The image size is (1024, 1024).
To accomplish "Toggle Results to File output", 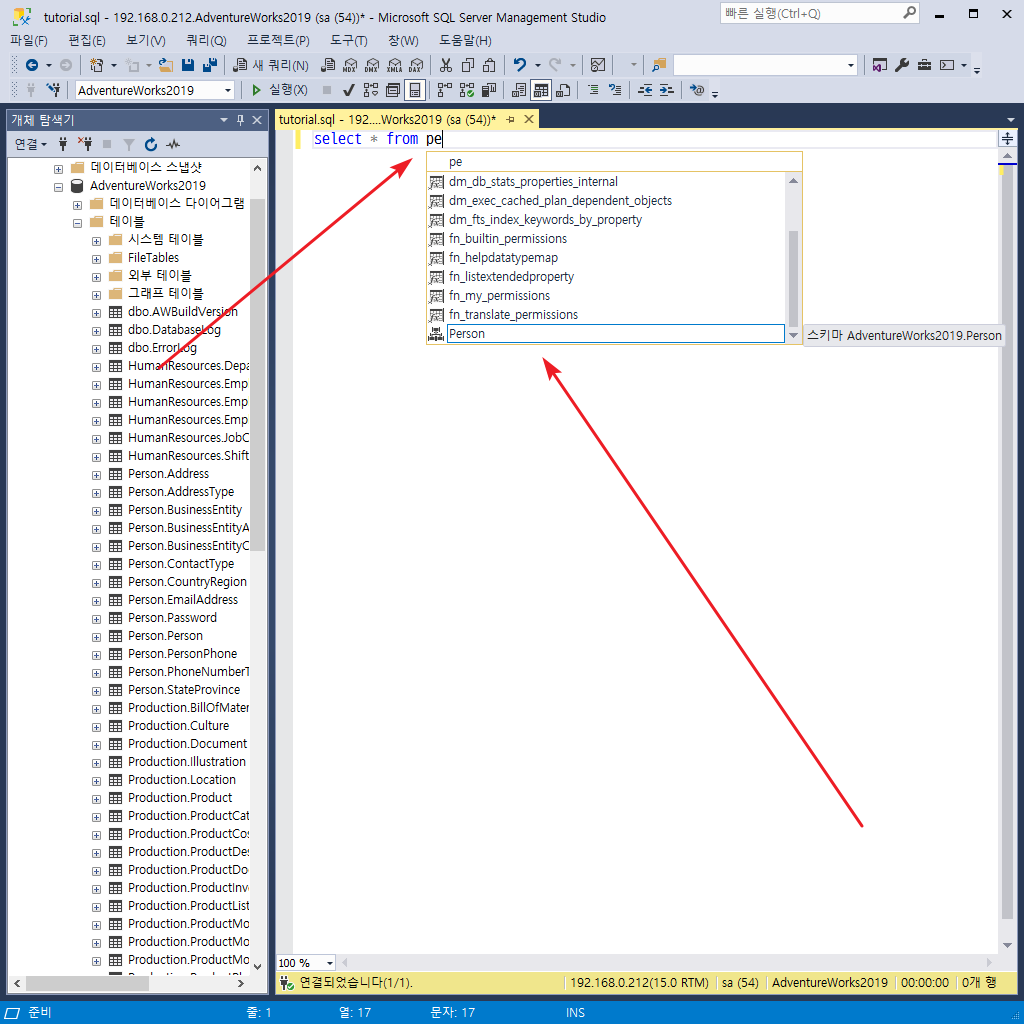I will [x=563, y=90].
